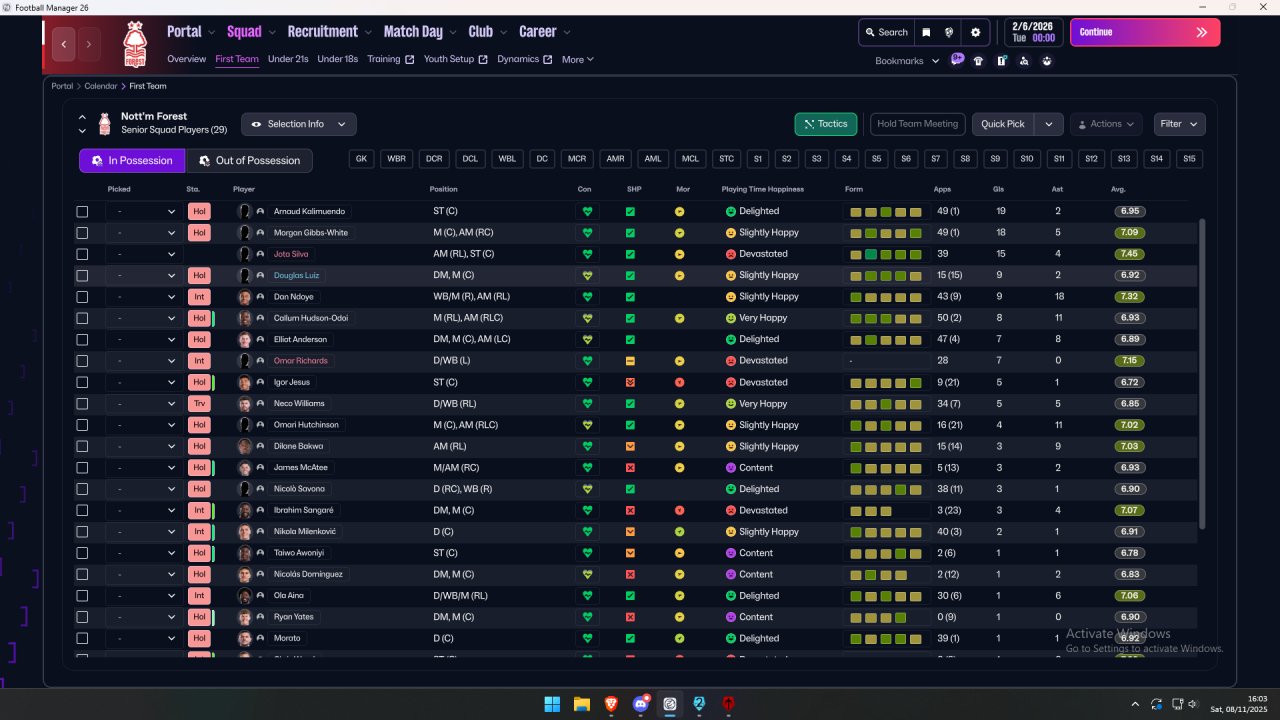Click the scouting magnifier bookmark icon
The height and width of the screenshot is (720, 1280).
pyautogui.click(x=1024, y=61)
